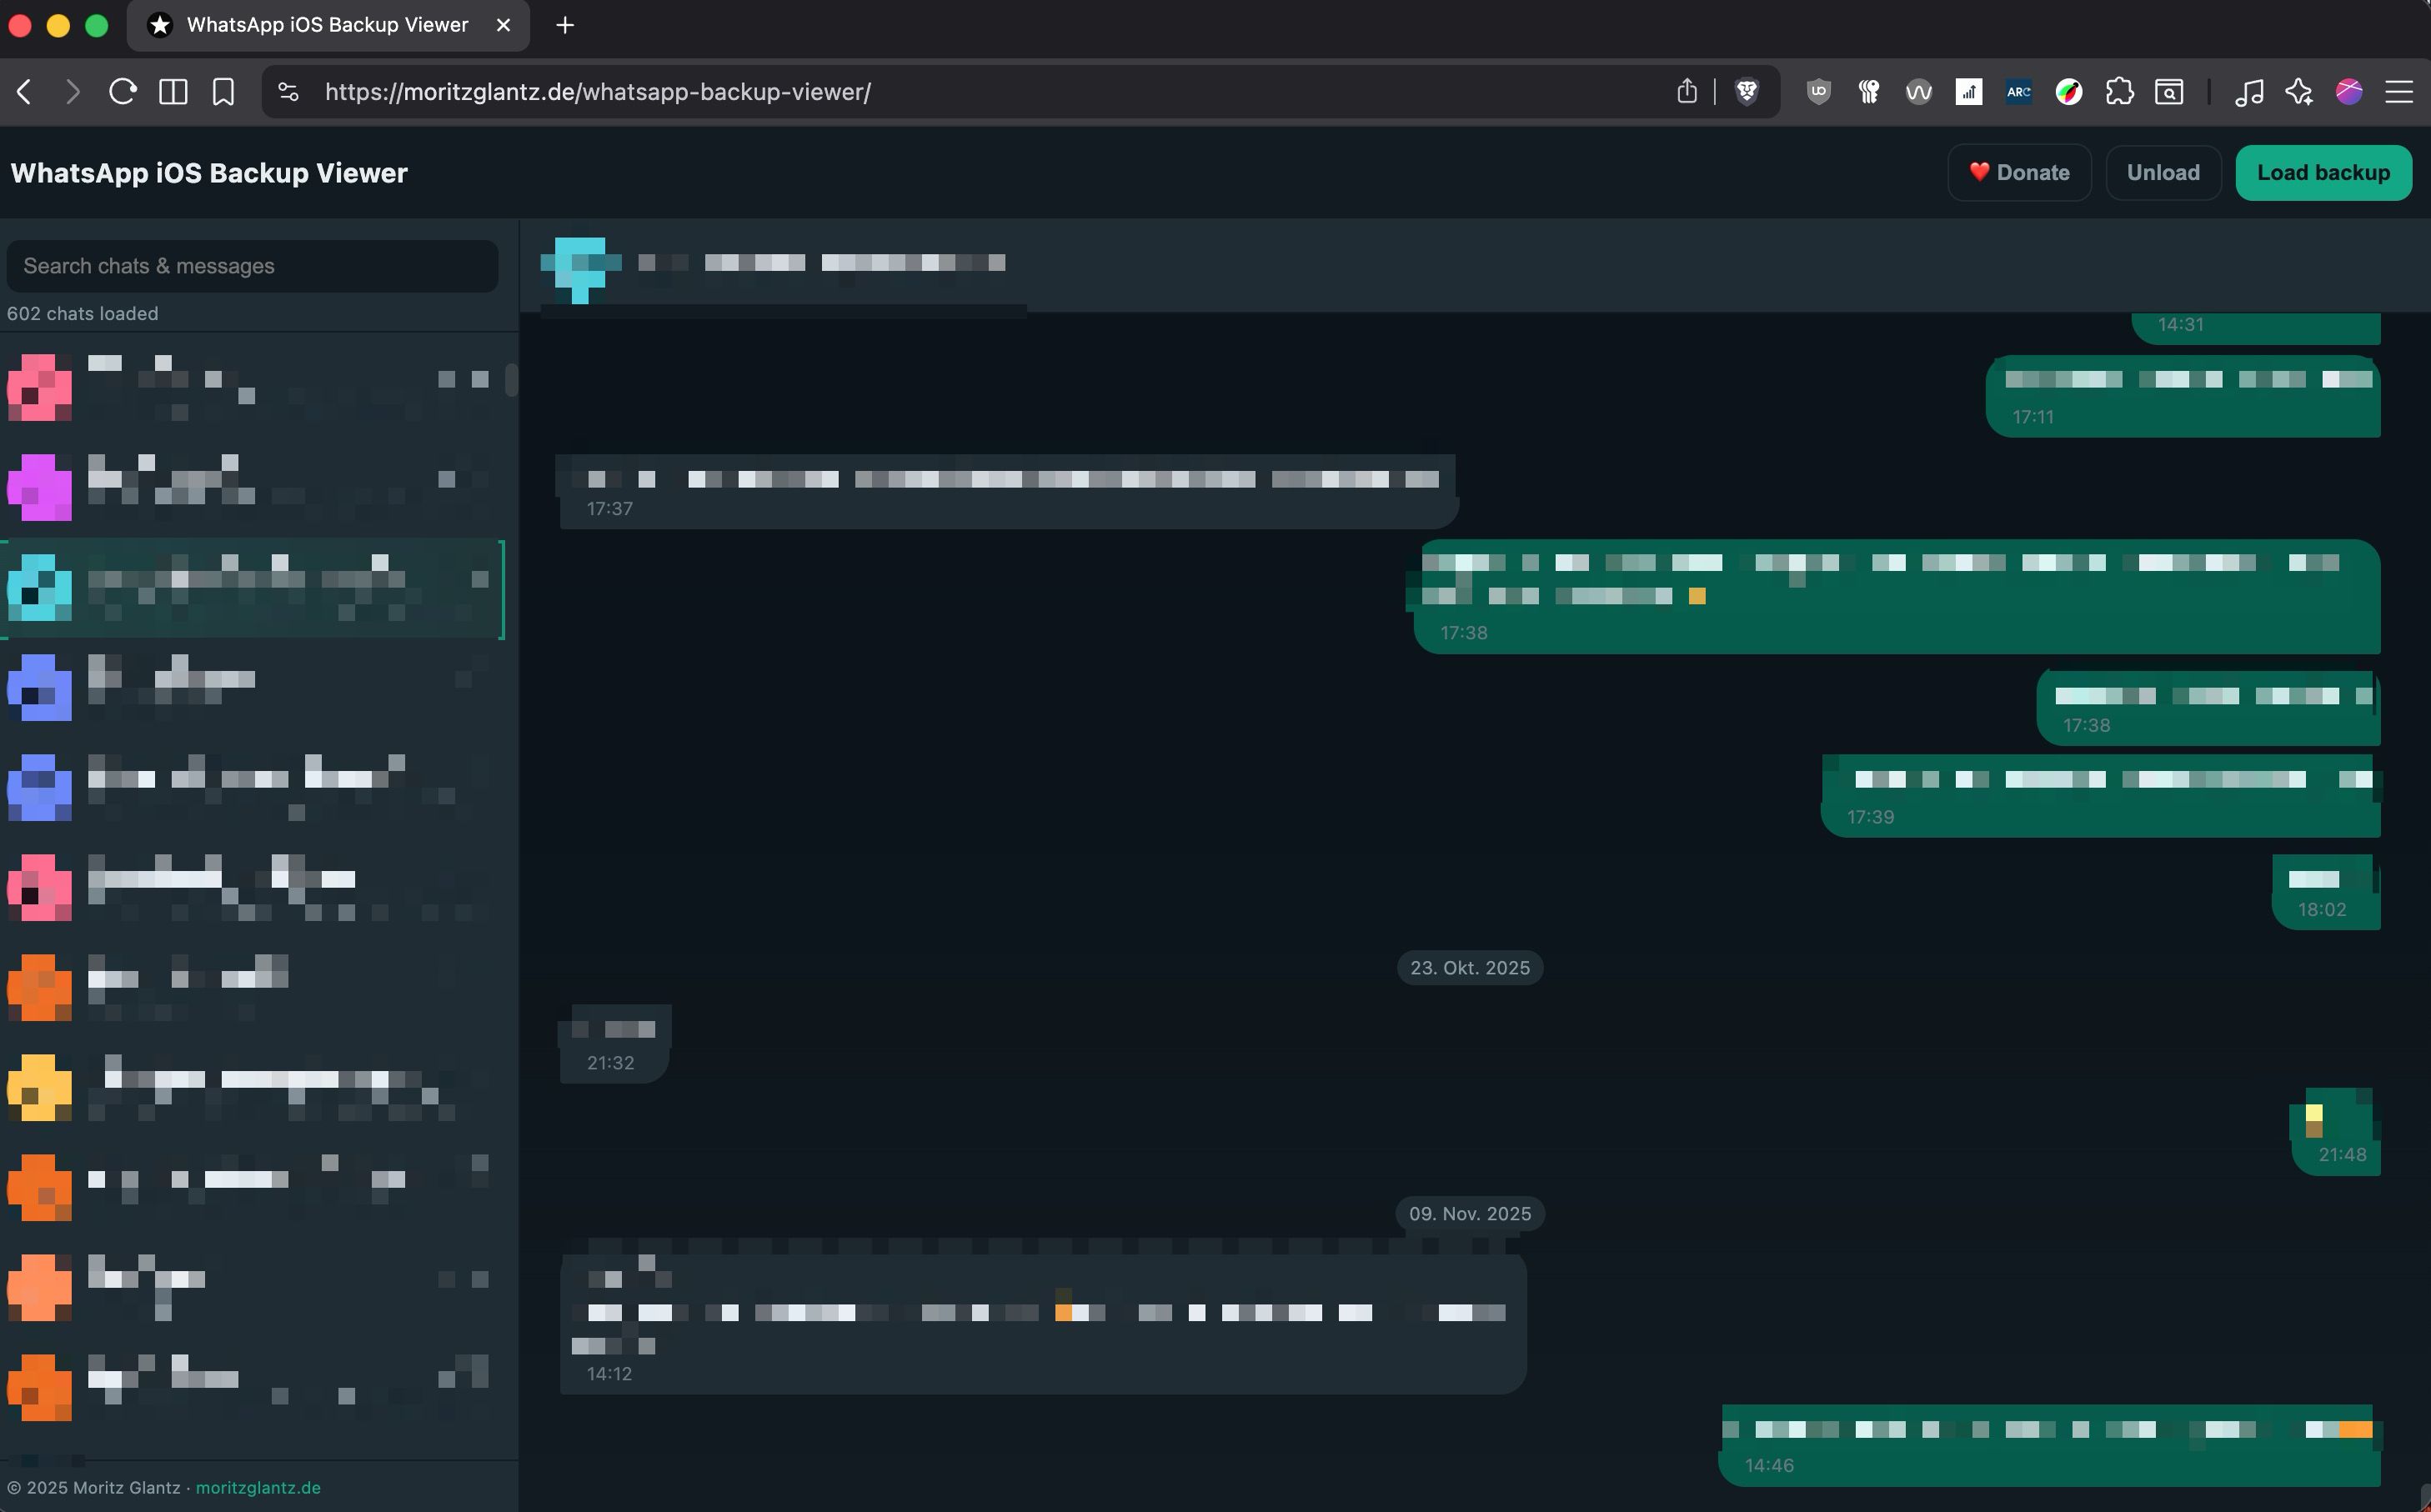2431x1512 pixels.
Task: Click the sent message timestamped 18:02
Action: point(2326,892)
